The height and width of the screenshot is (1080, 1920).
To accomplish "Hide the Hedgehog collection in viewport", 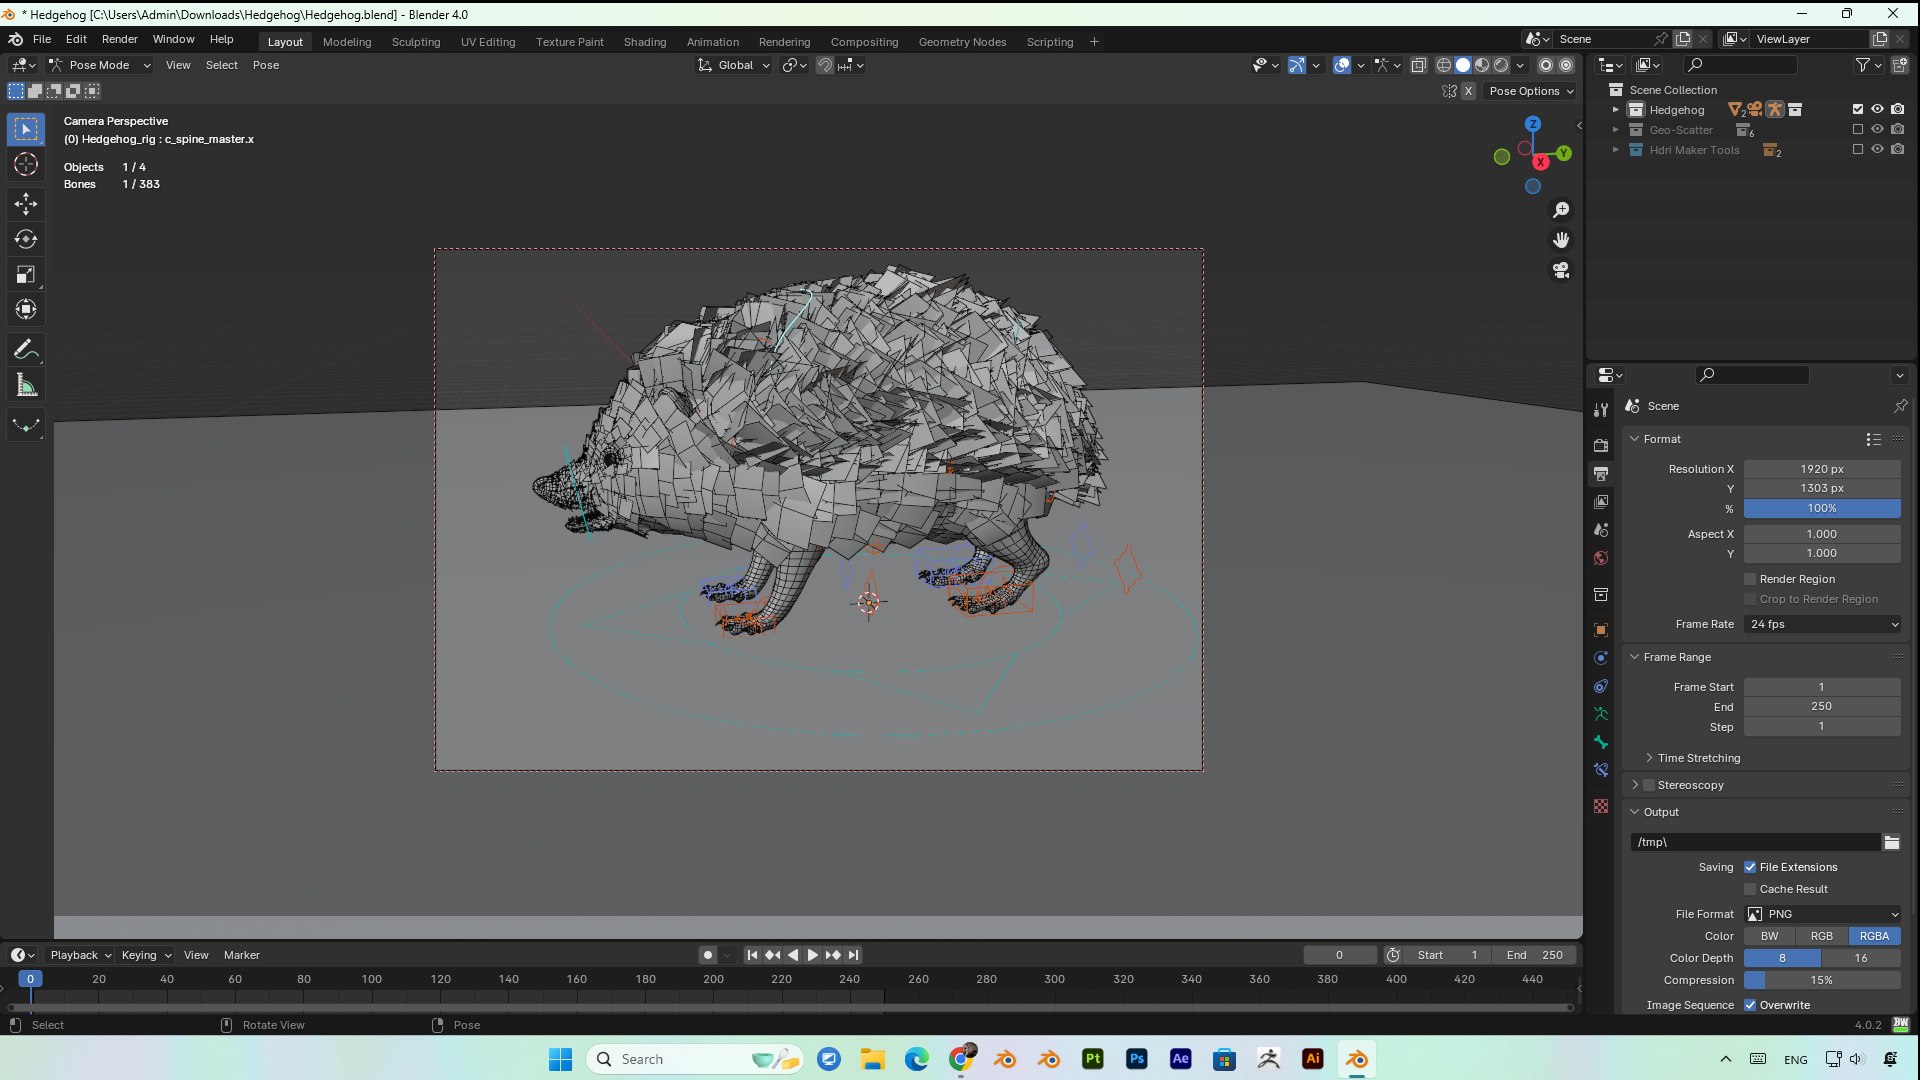I will point(1878,110).
